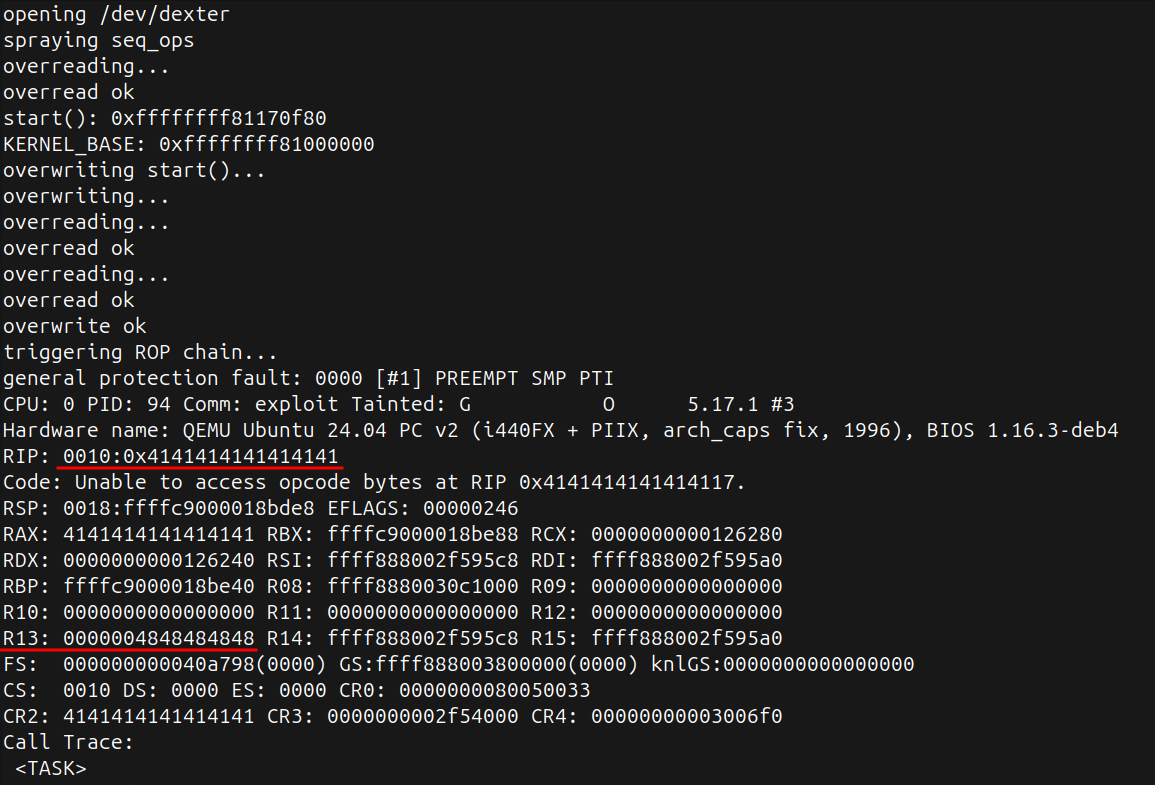Viewport: 1155px width, 785px height.
Task: Click the underlined R13 register value
Action: pos(158,638)
